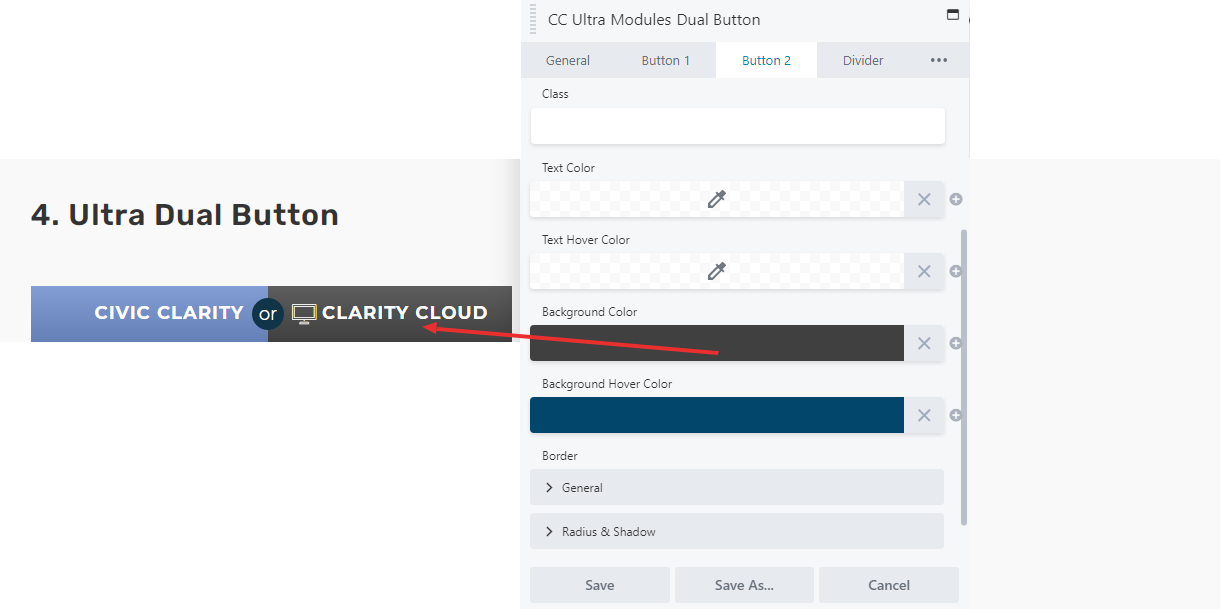Switch to the Button 1 tab
The image size is (1221, 609).
pyautogui.click(x=666, y=60)
